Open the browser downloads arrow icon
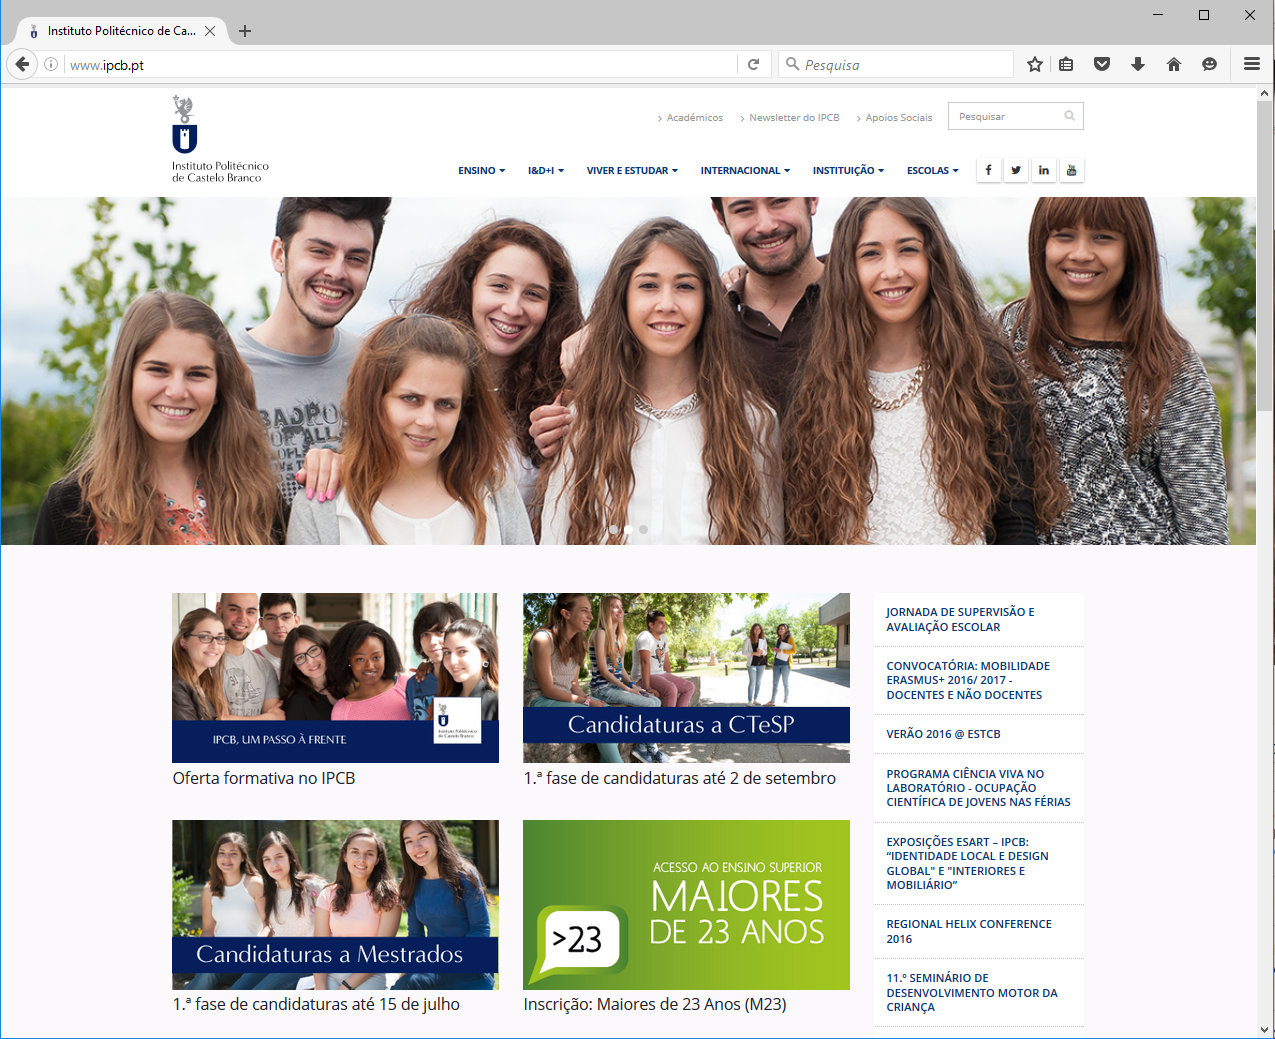1275x1039 pixels. pyautogui.click(x=1138, y=65)
